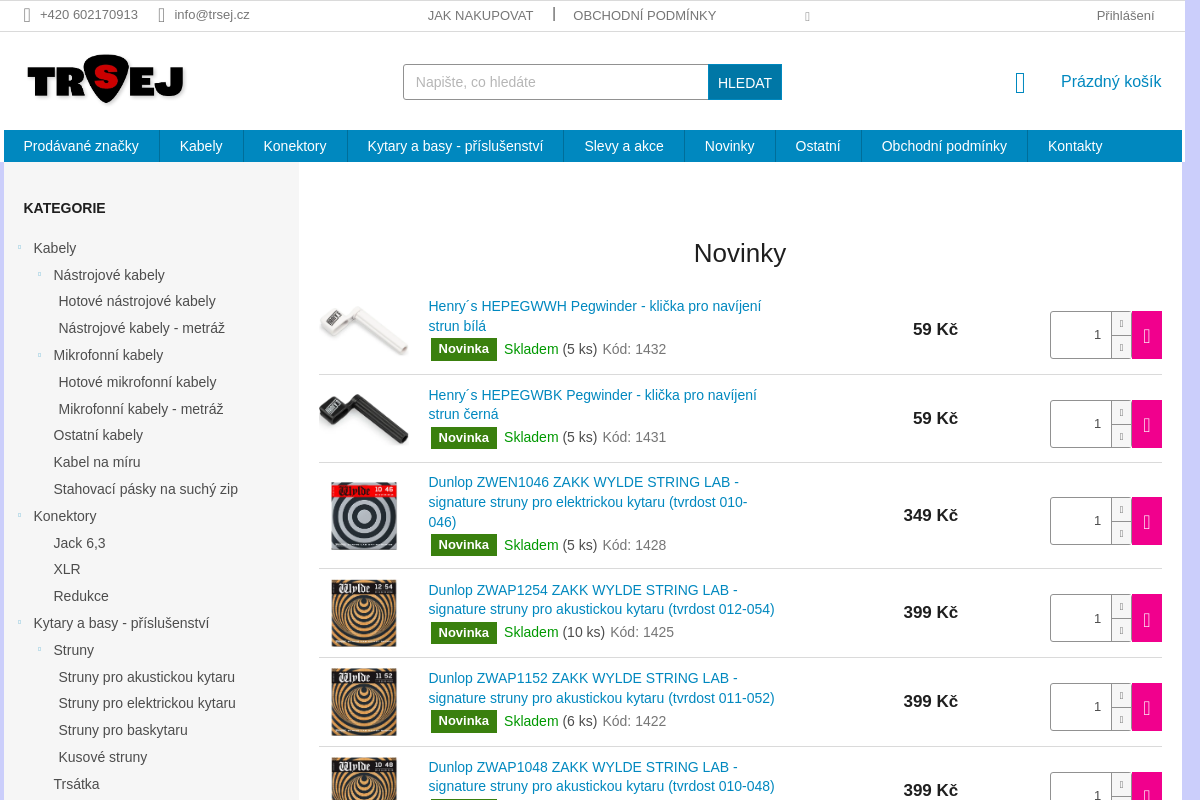Open black pegwinder product thumbnail
The height and width of the screenshot is (800, 1200).
[x=364, y=418]
